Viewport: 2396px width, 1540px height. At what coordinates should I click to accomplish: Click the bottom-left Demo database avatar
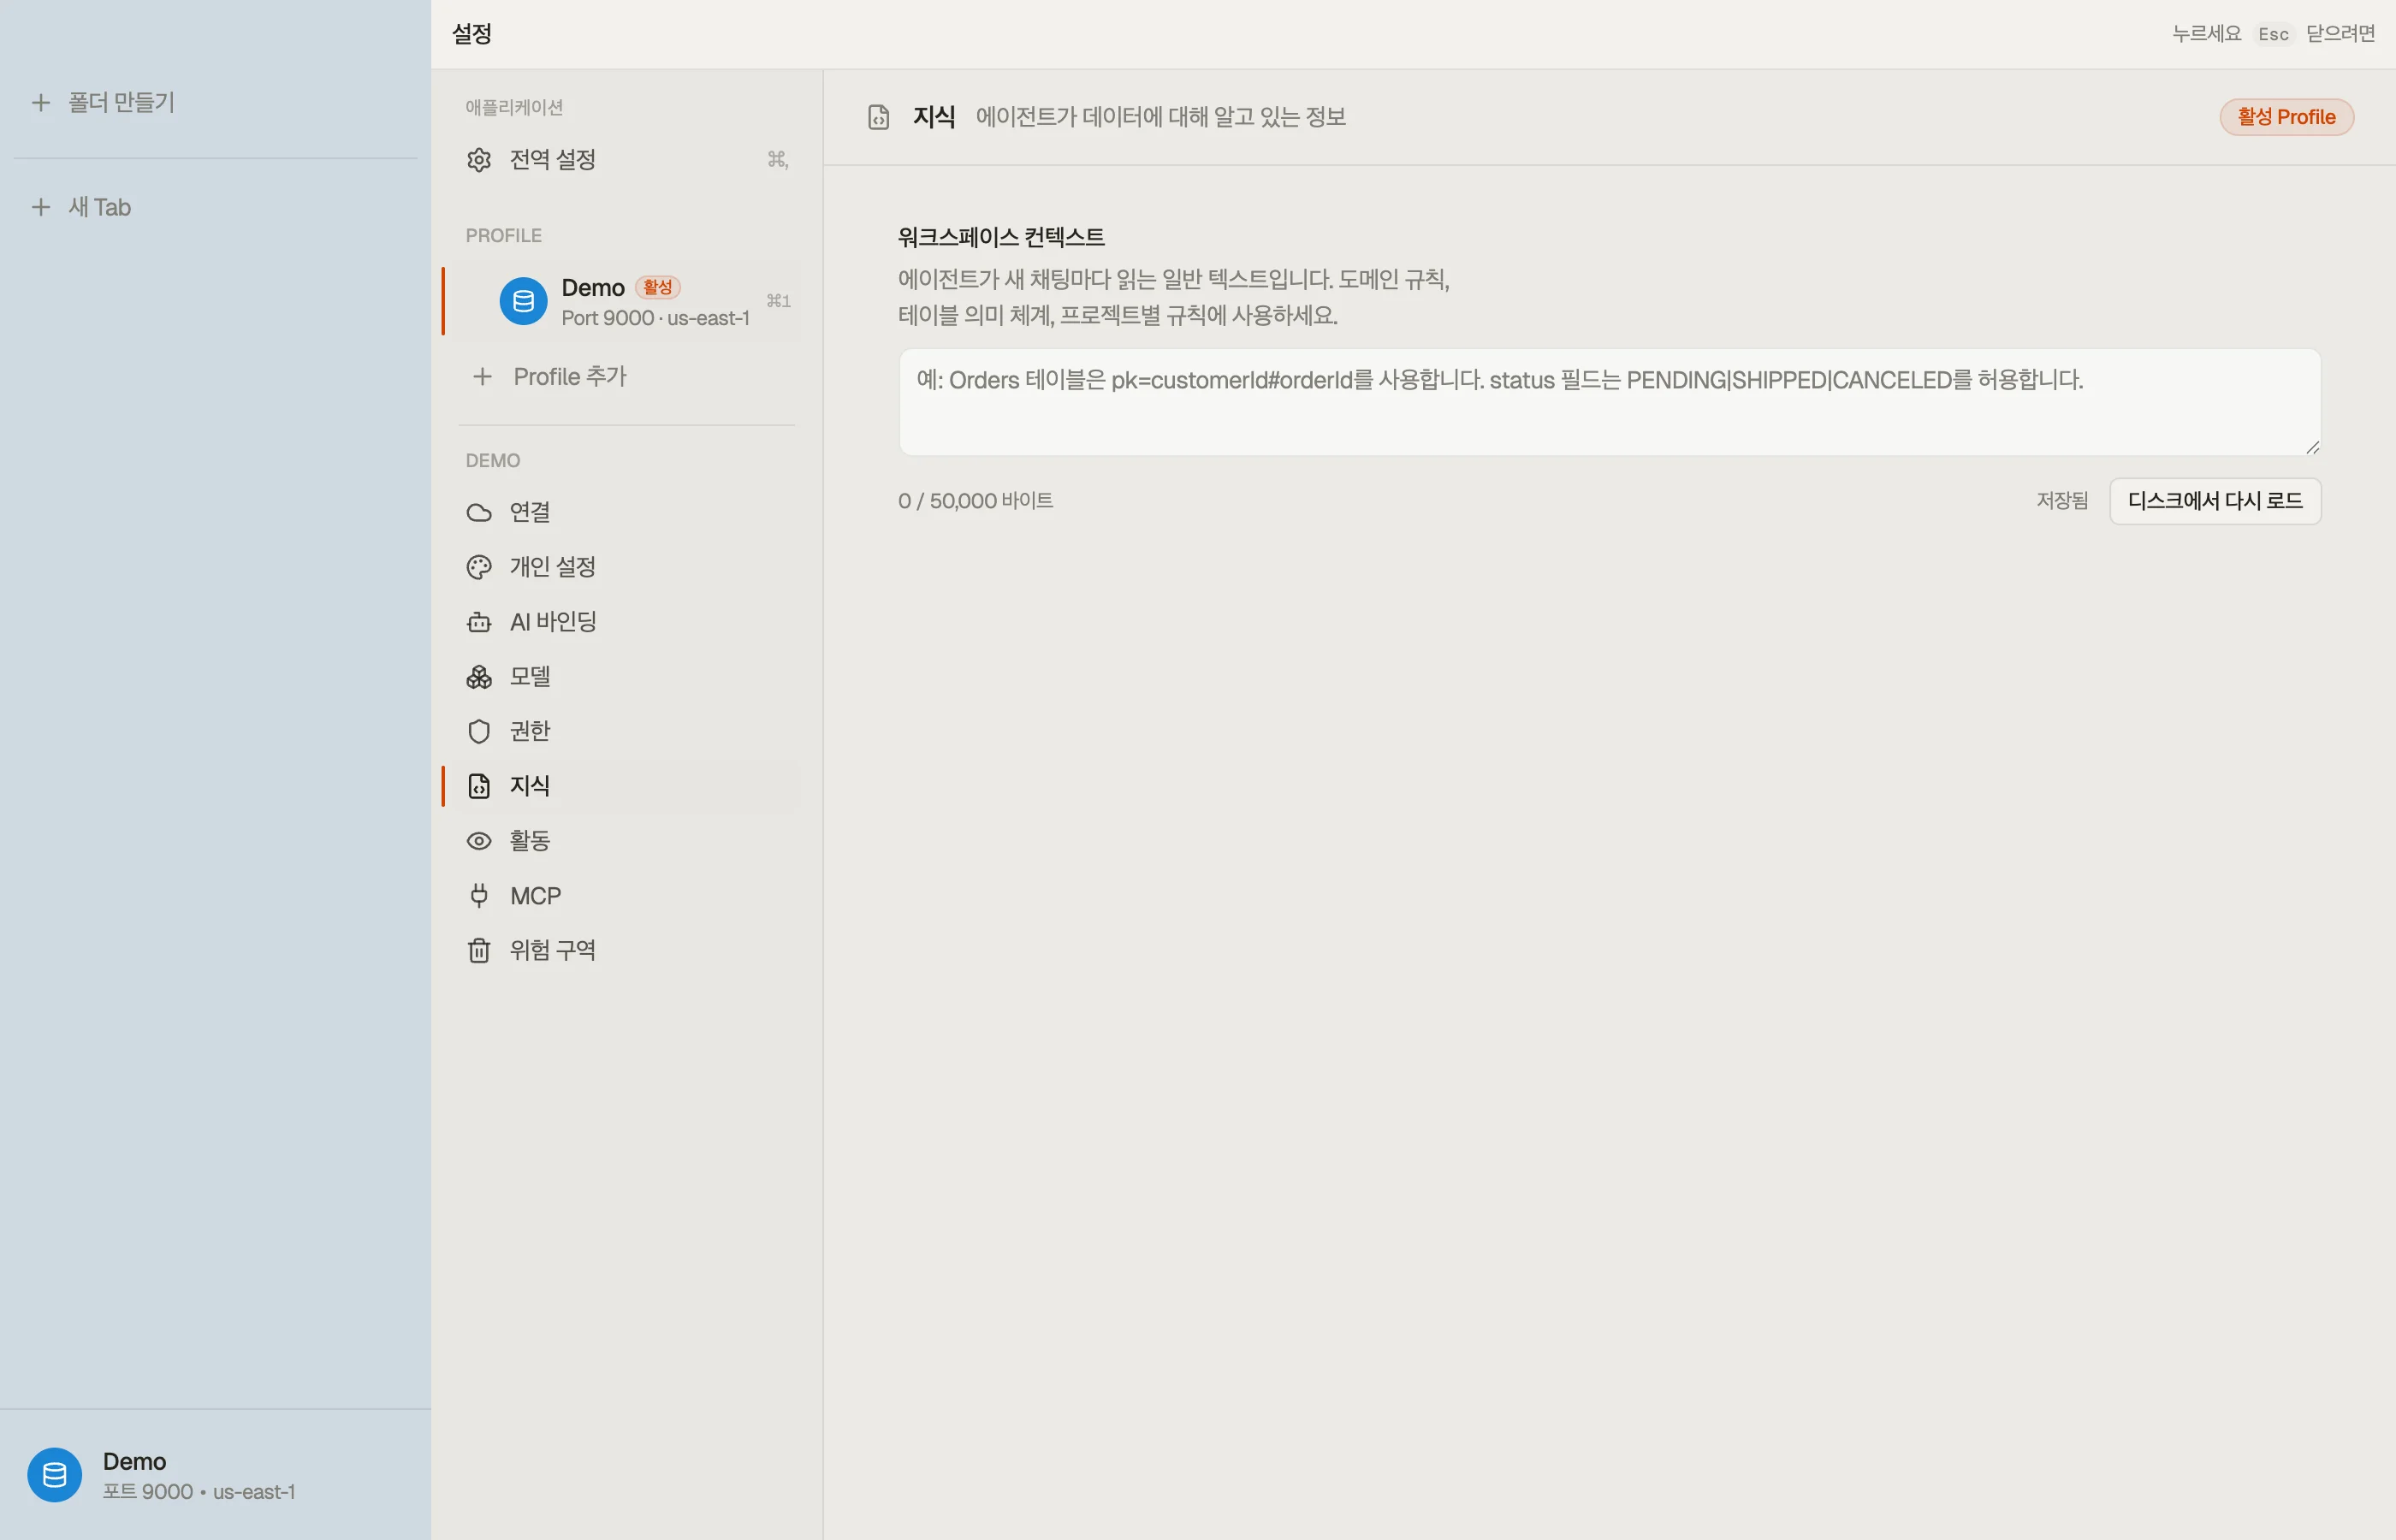pyautogui.click(x=55, y=1475)
